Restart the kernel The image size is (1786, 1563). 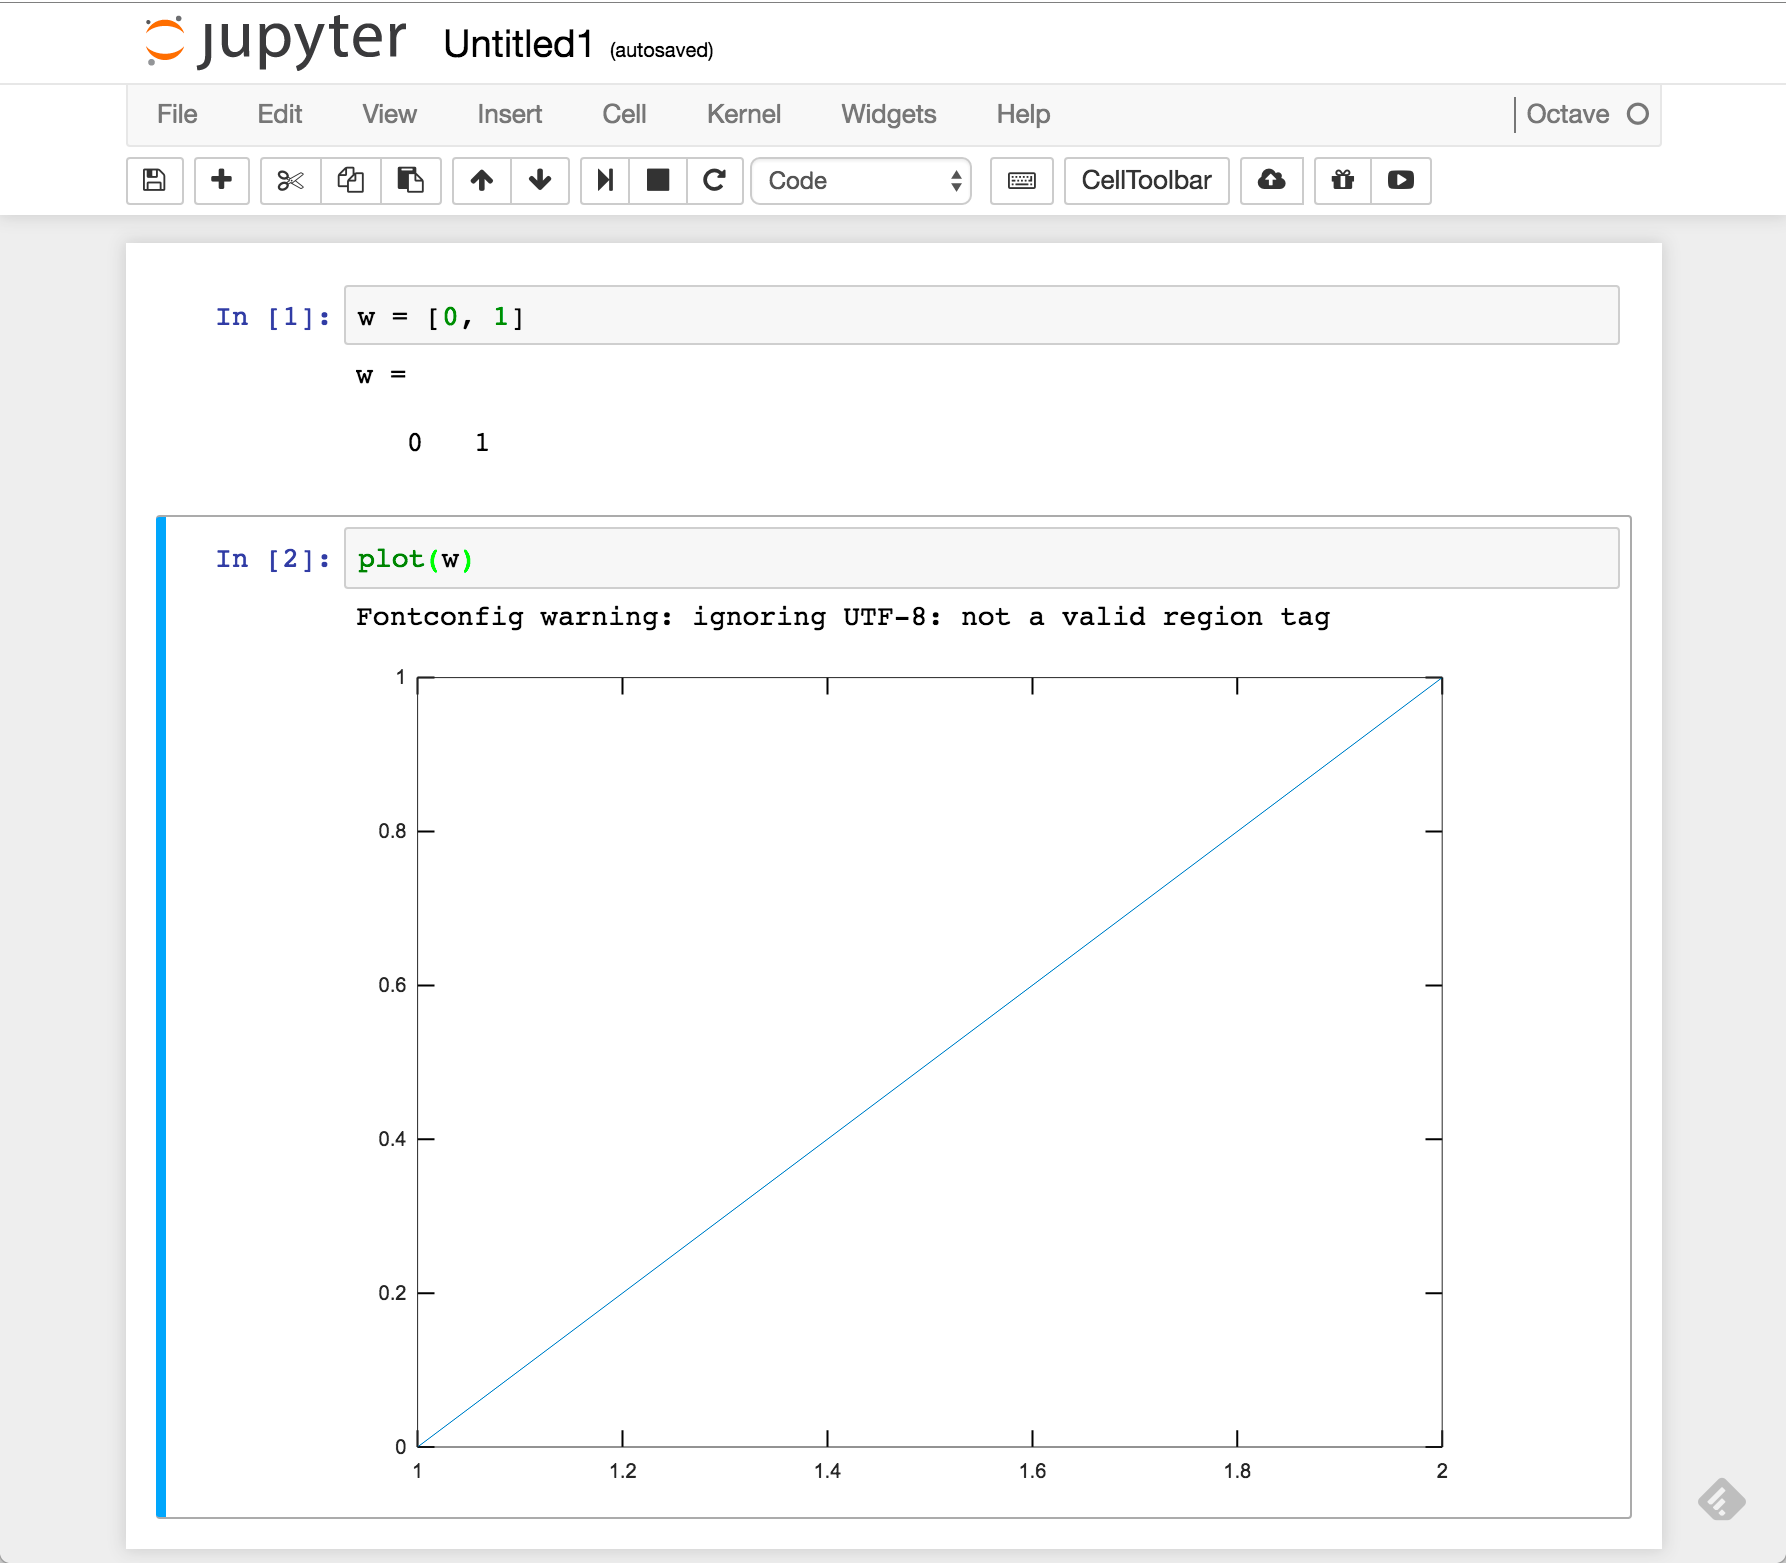pos(714,181)
